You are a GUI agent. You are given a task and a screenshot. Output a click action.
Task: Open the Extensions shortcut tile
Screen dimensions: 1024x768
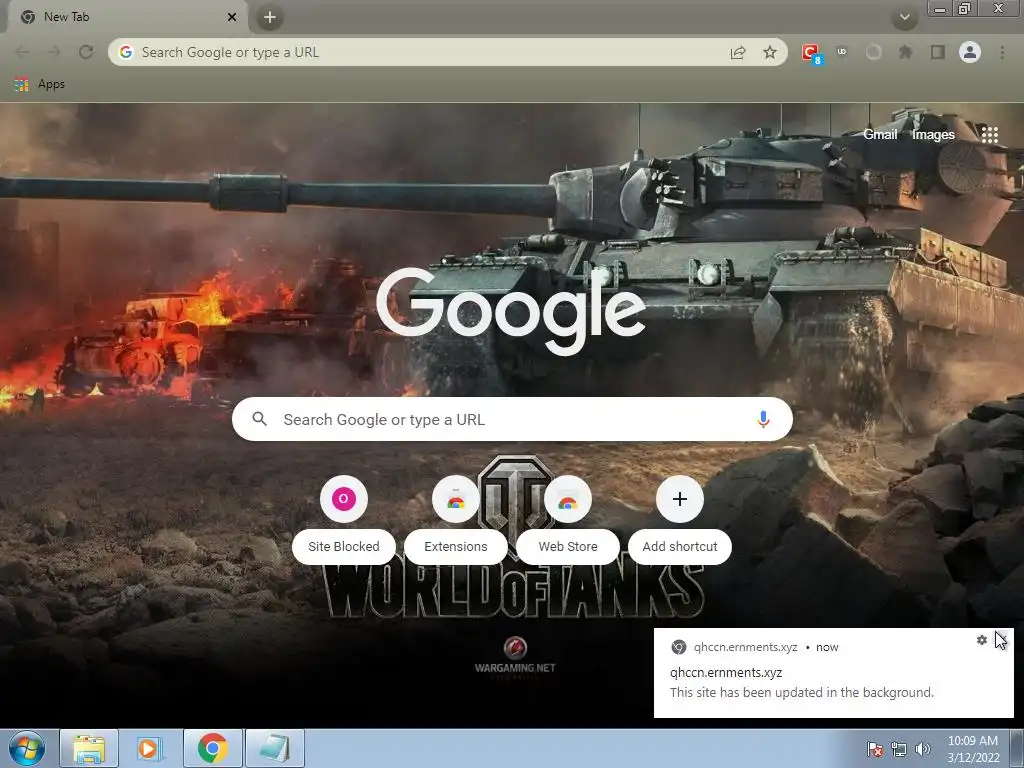[x=456, y=519]
